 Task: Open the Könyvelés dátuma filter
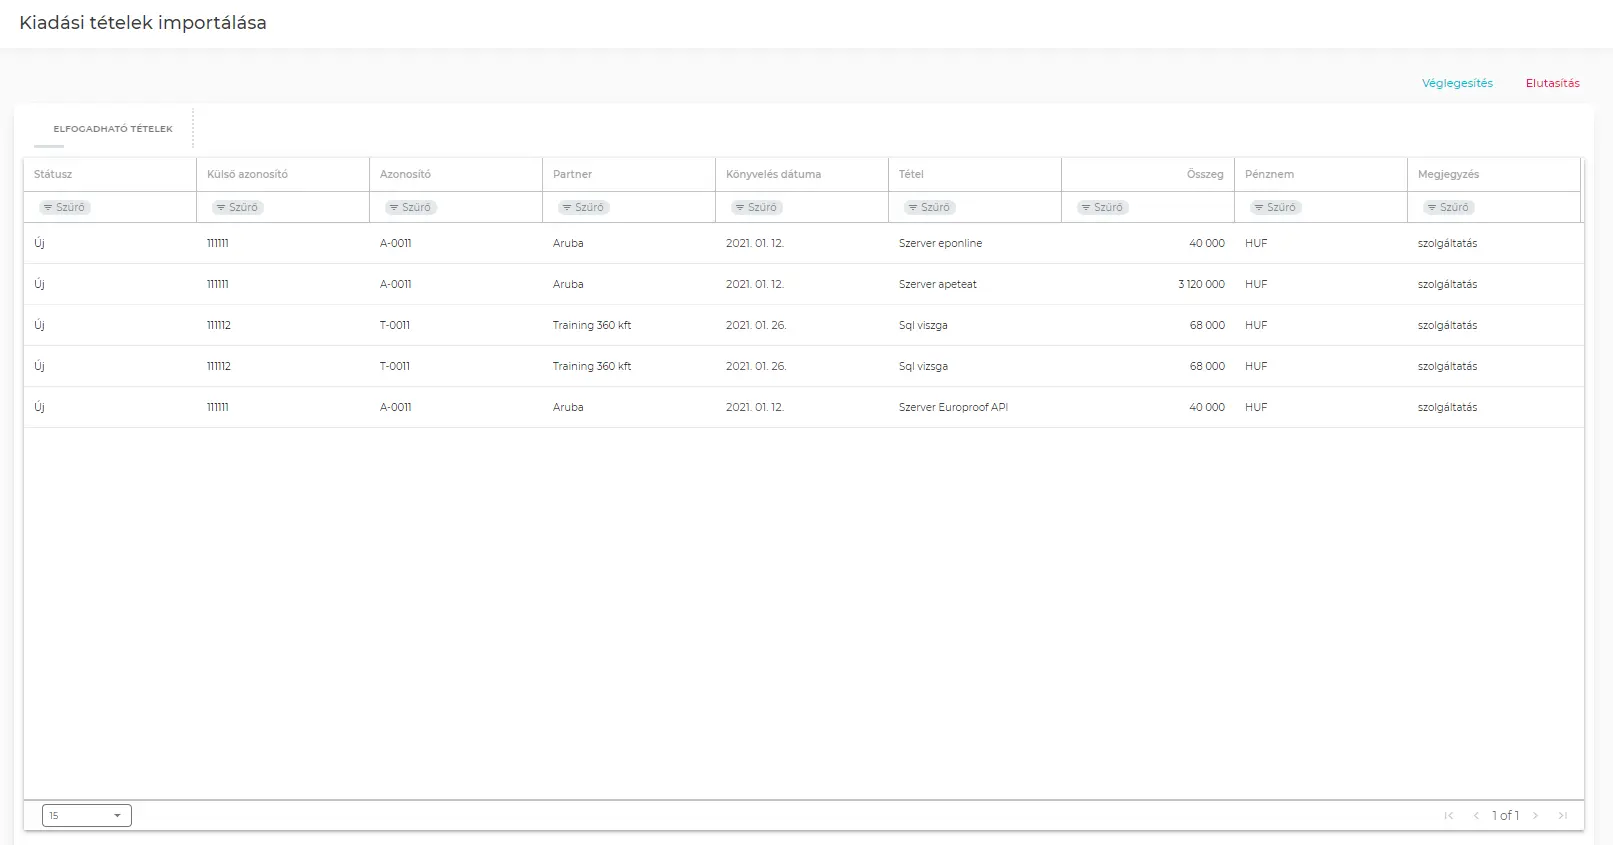pos(757,207)
